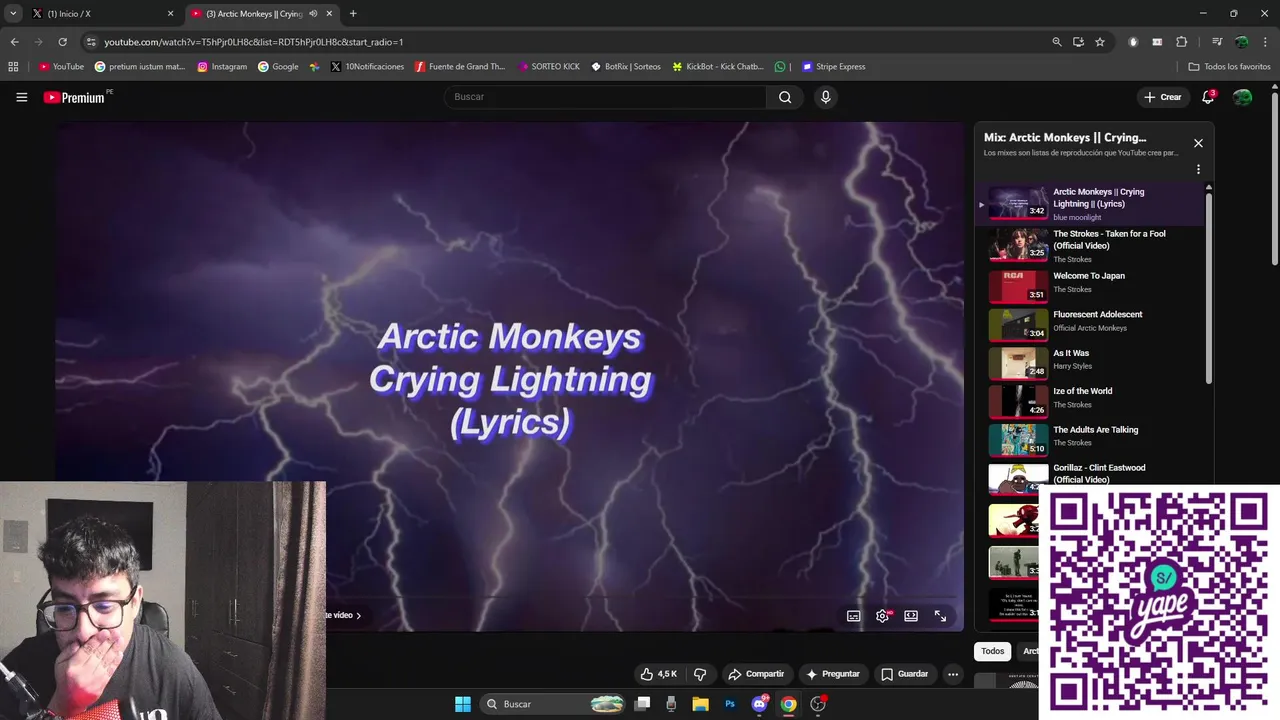Open the tab search dropdown arrow
The image size is (1280, 720).
pyautogui.click(x=13, y=14)
